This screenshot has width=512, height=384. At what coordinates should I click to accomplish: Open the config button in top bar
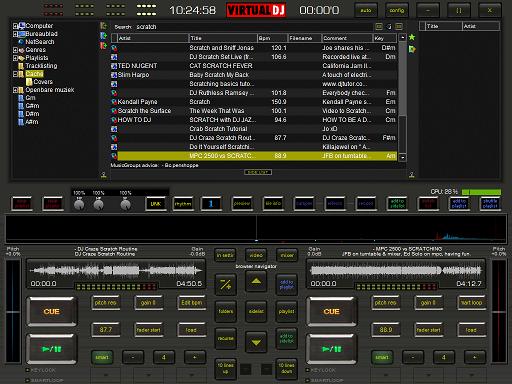pyautogui.click(x=397, y=10)
